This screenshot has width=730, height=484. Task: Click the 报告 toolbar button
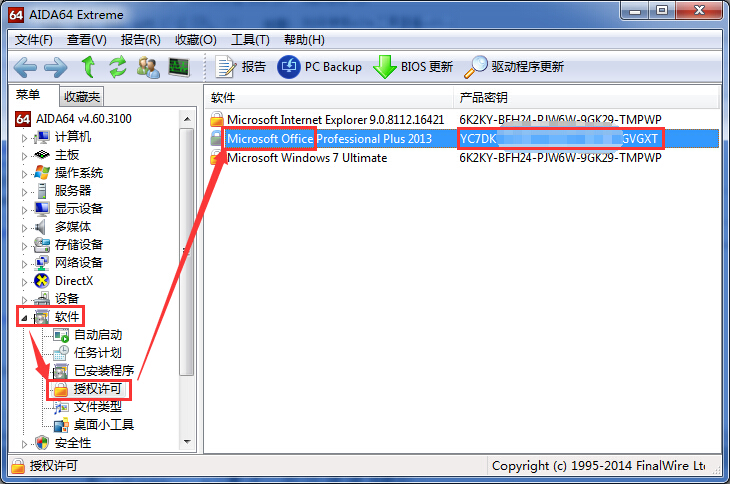tap(240, 67)
